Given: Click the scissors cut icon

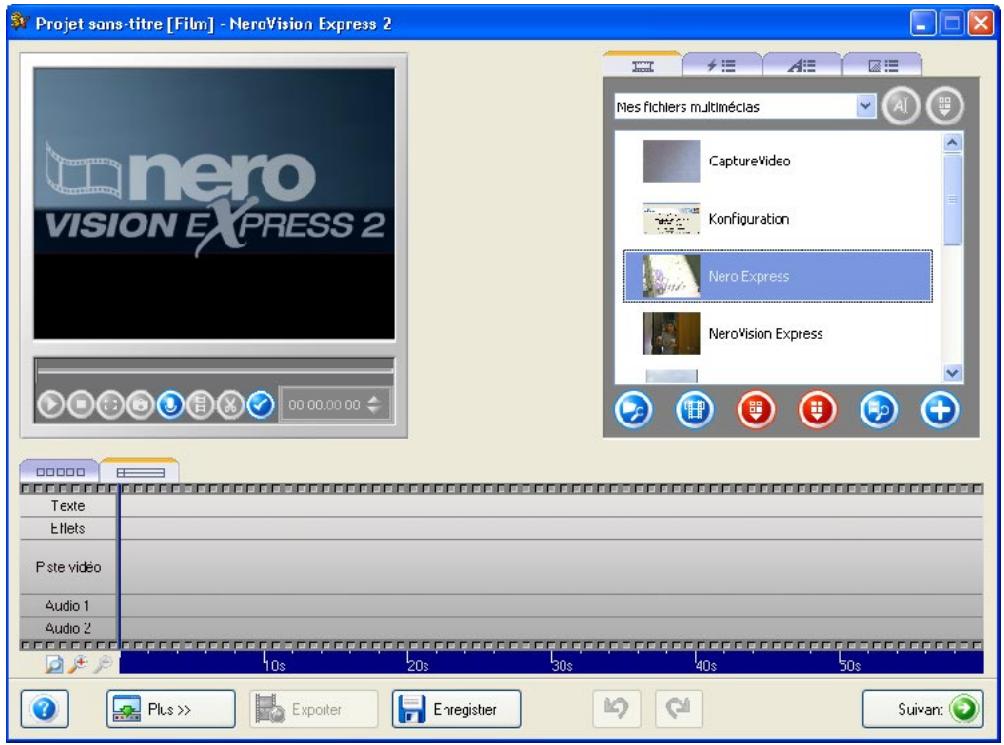Looking at the screenshot, I should (x=230, y=405).
